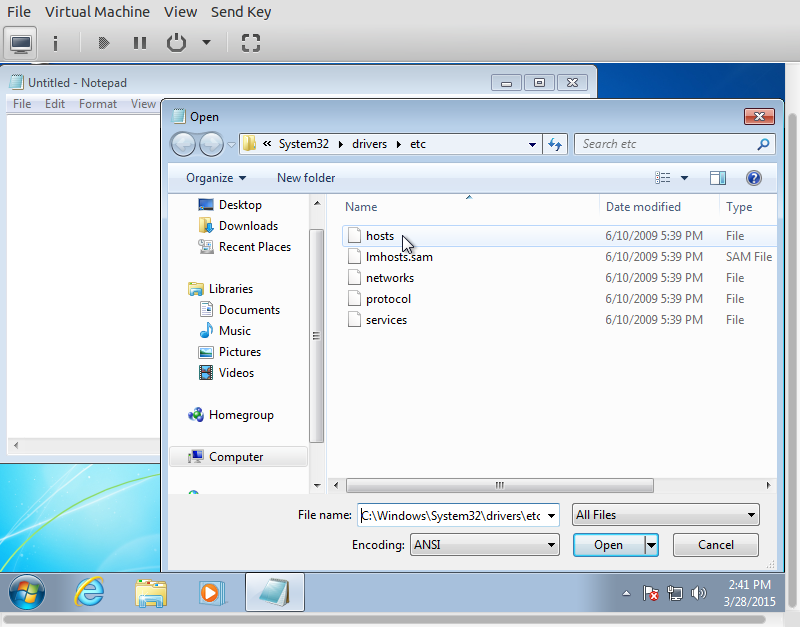
Task: Open Internet Explorer from the taskbar
Action: coord(90,592)
